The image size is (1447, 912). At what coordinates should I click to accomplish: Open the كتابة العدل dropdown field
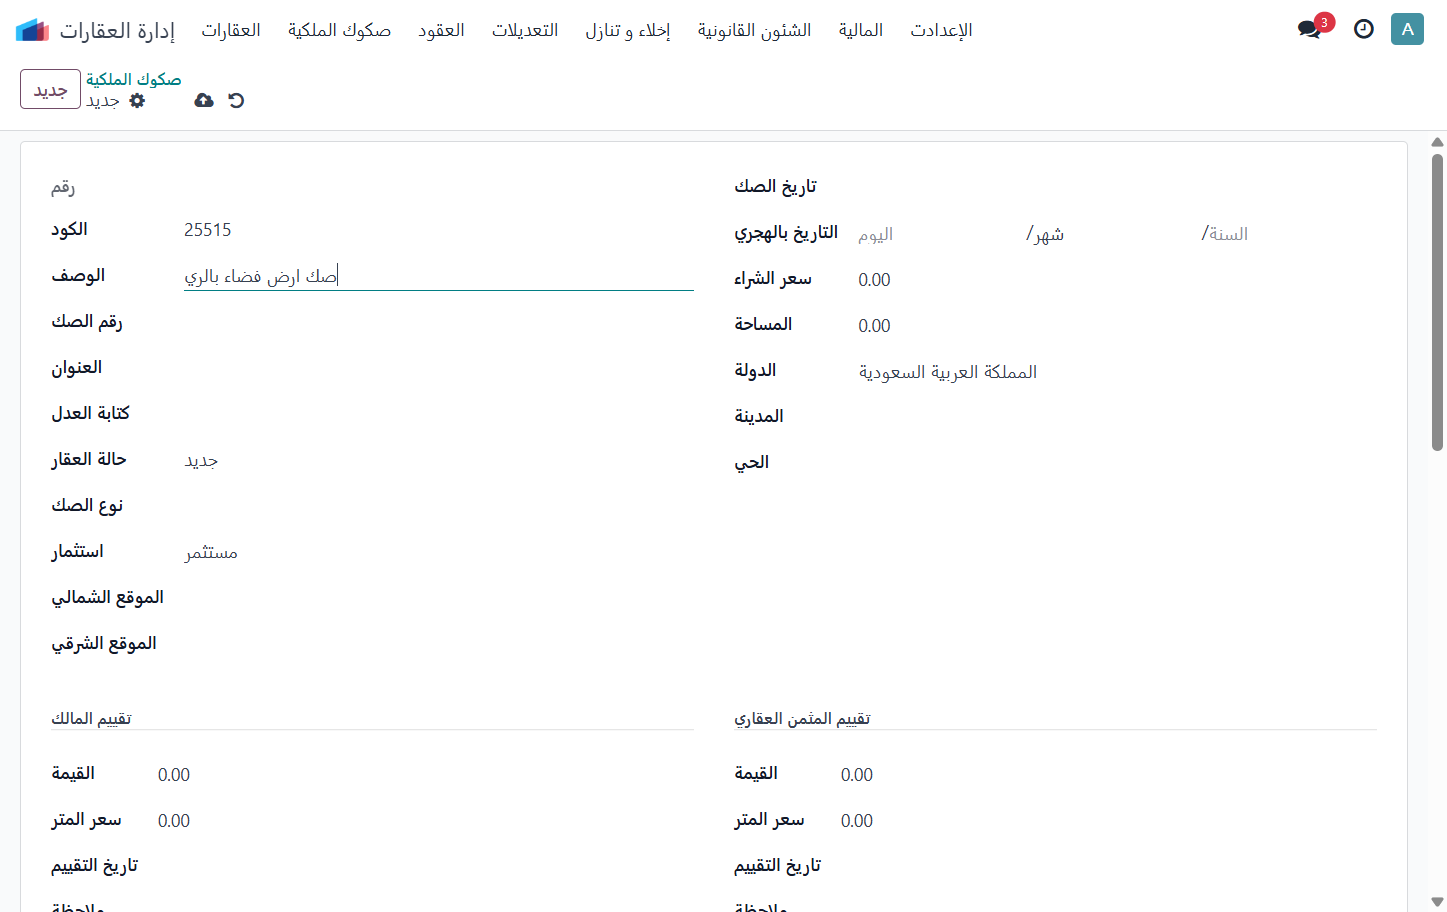point(439,414)
